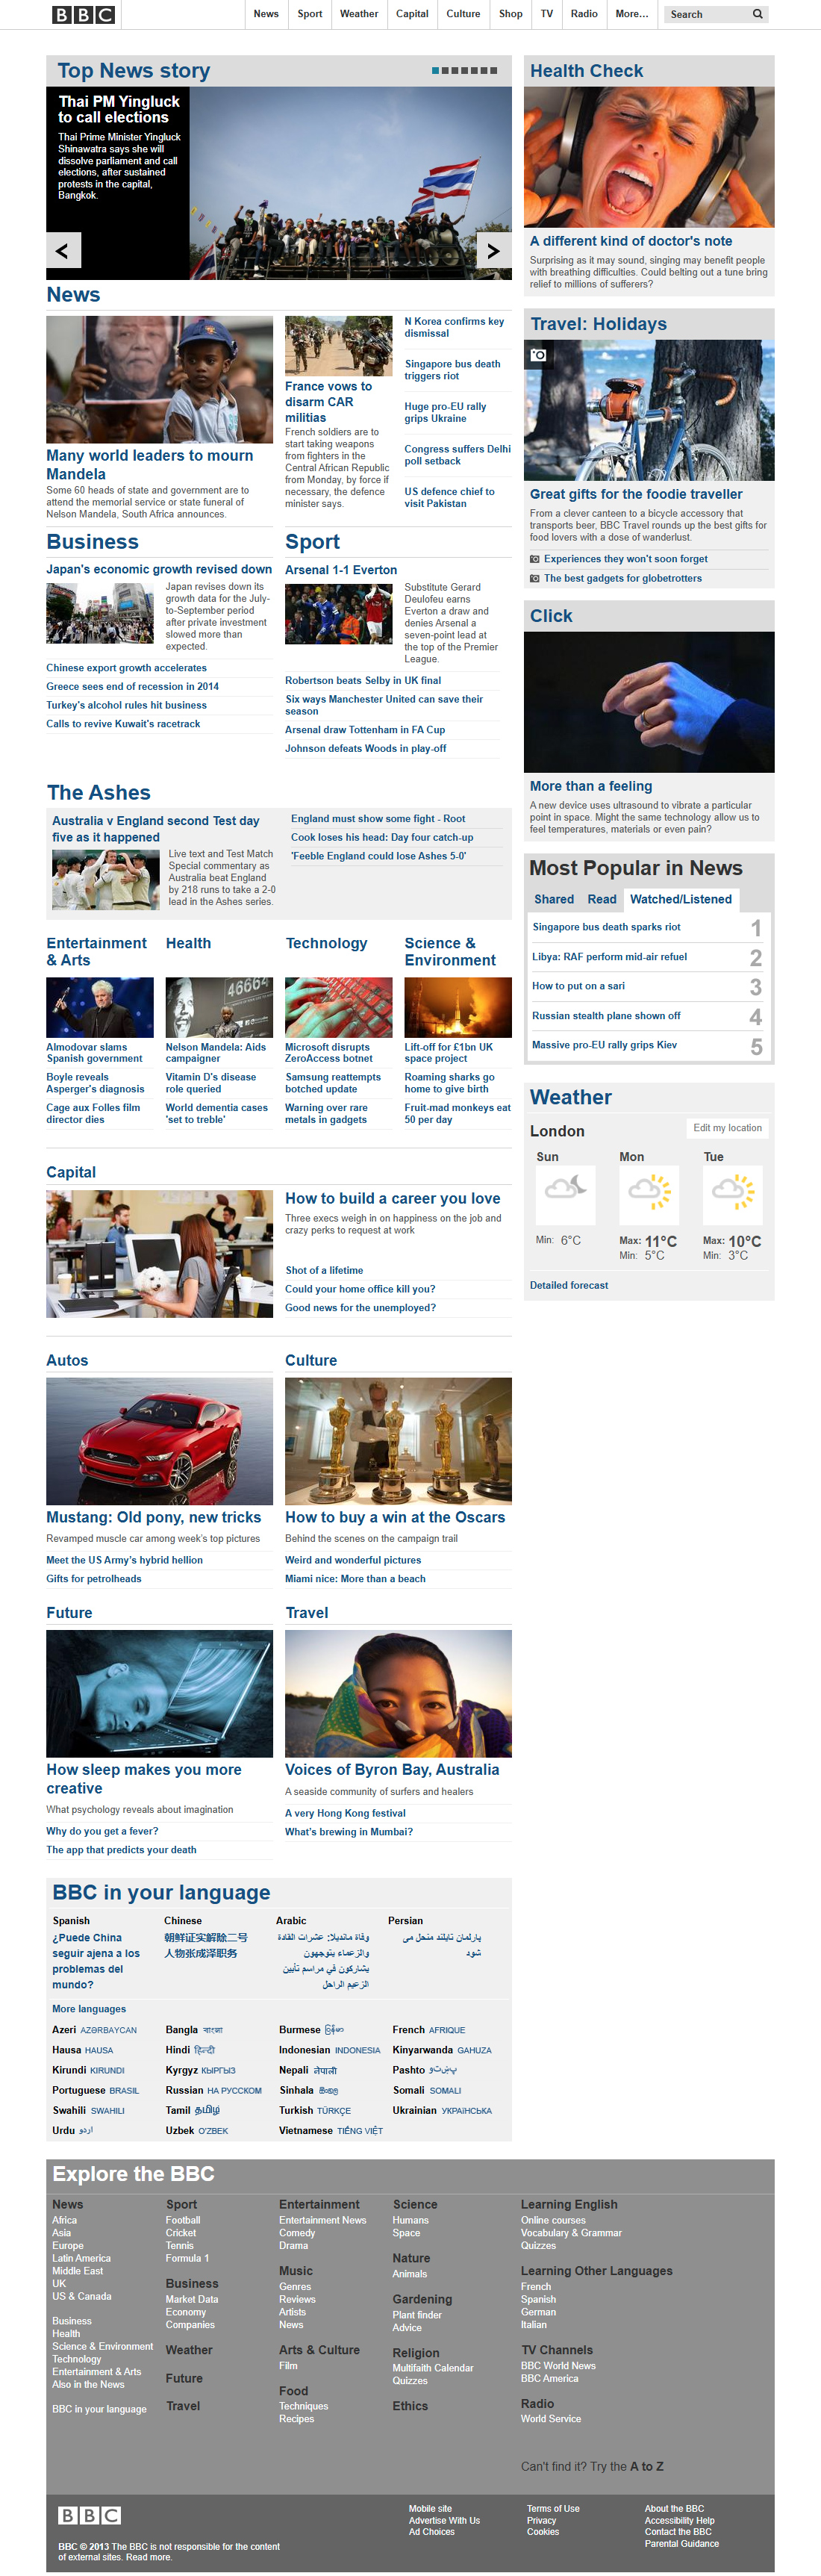Open Russian stealth plane shown off
The image size is (821, 2576).
tap(606, 1016)
